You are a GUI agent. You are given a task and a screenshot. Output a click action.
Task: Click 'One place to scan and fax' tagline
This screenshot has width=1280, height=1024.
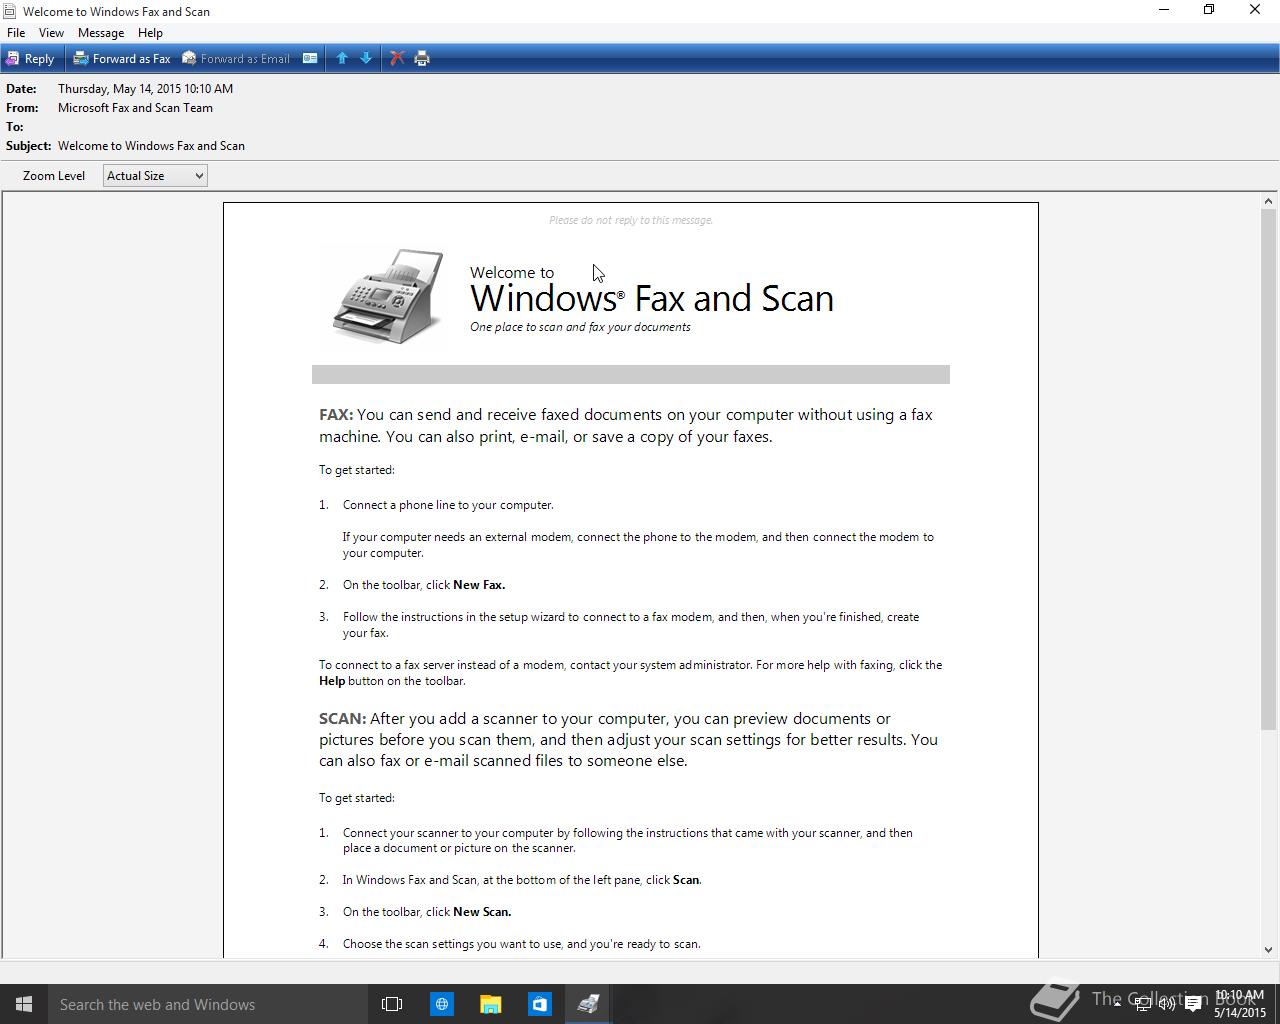pos(580,327)
